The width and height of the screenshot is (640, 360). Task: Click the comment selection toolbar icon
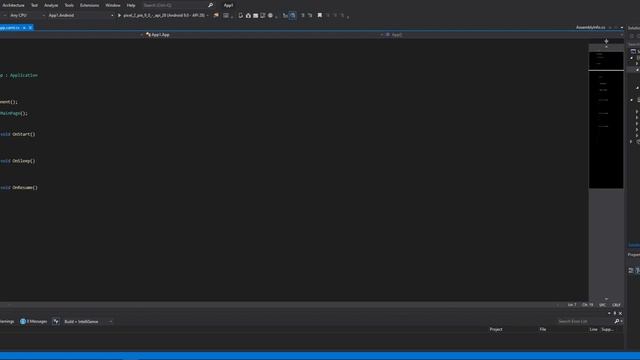point(302,16)
